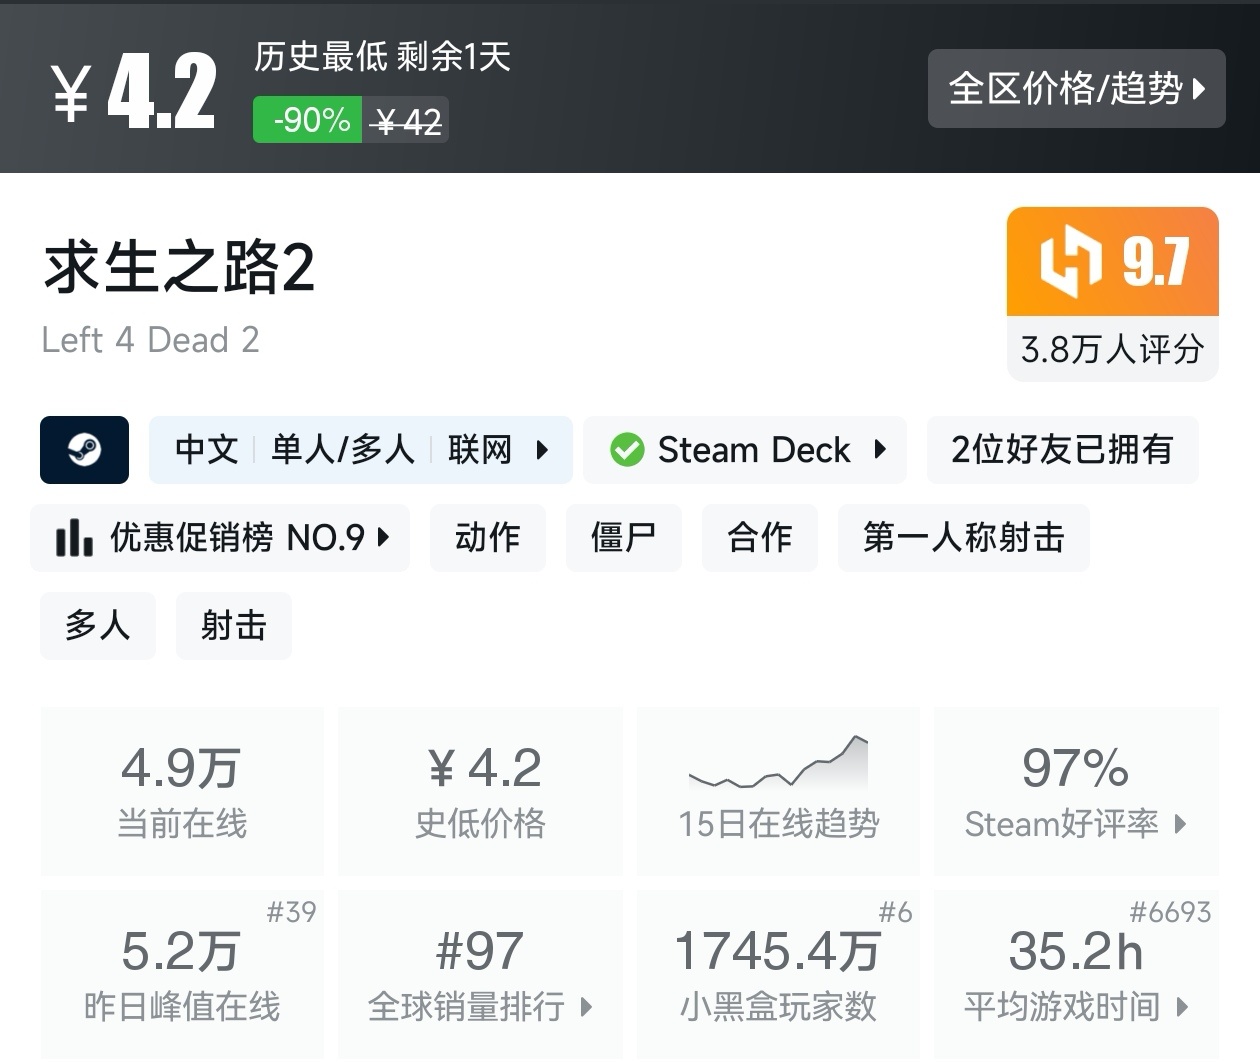Click the green Steam Deck verified checkmark
This screenshot has height=1062, width=1260.
627,450
